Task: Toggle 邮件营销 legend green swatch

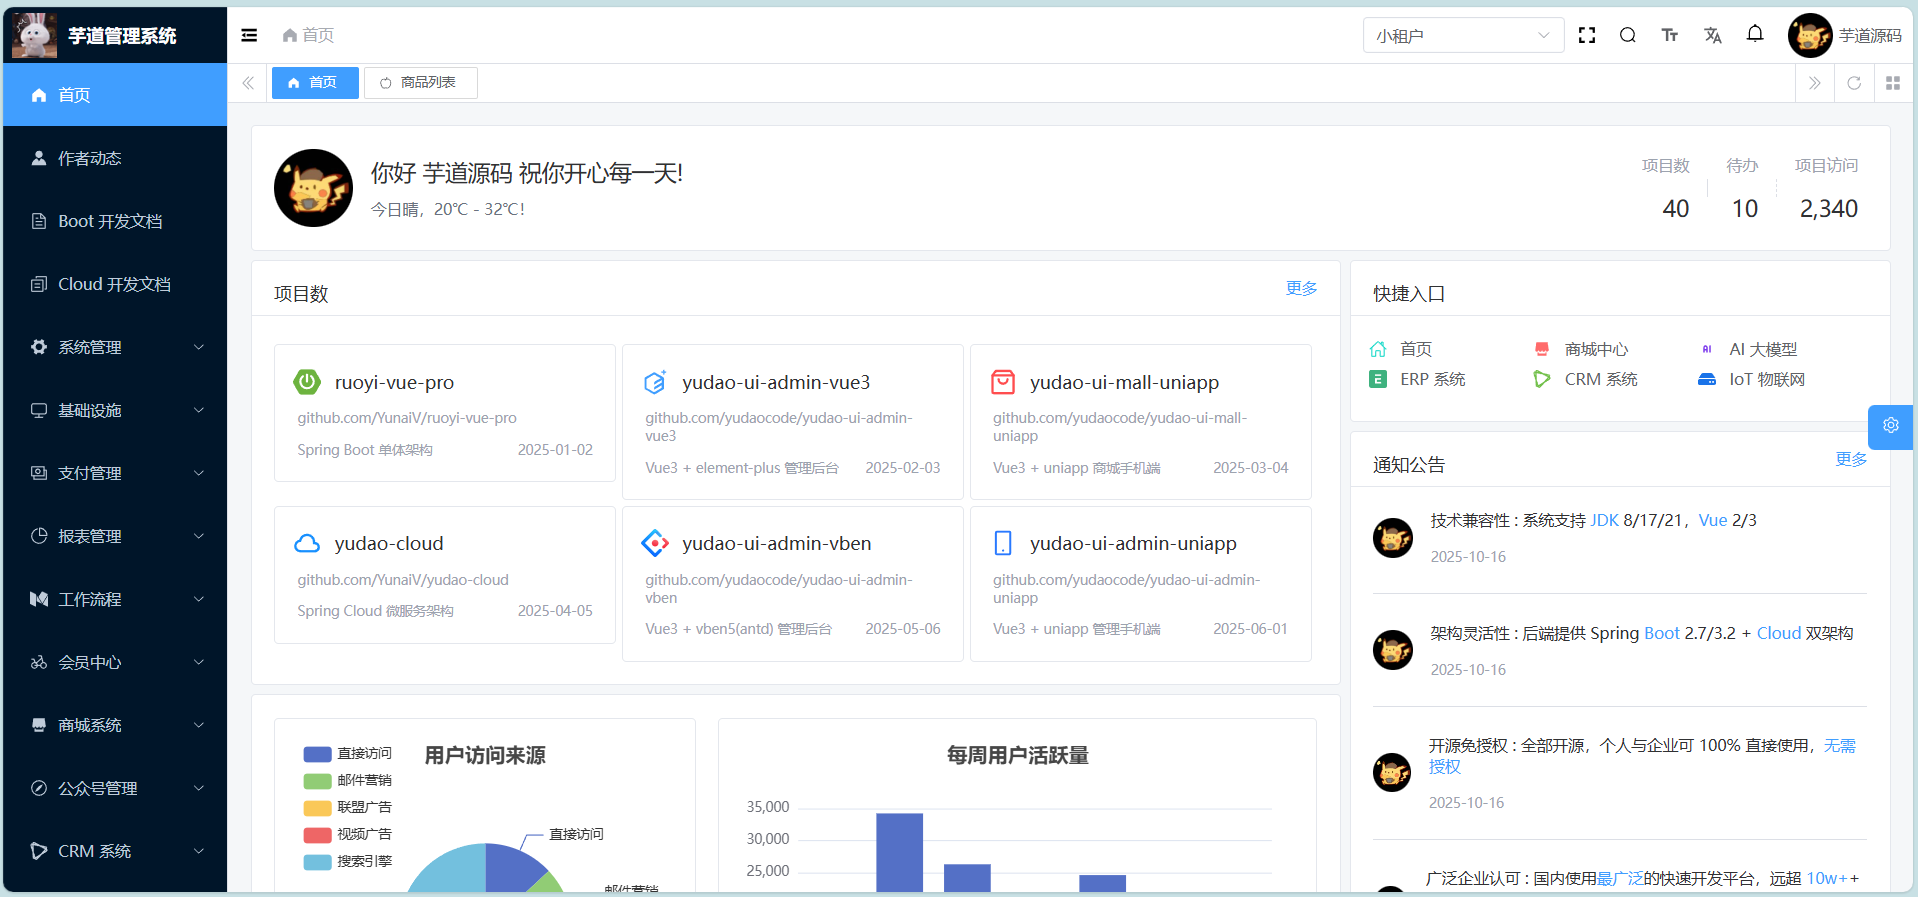Action: click(x=317, y=781)
